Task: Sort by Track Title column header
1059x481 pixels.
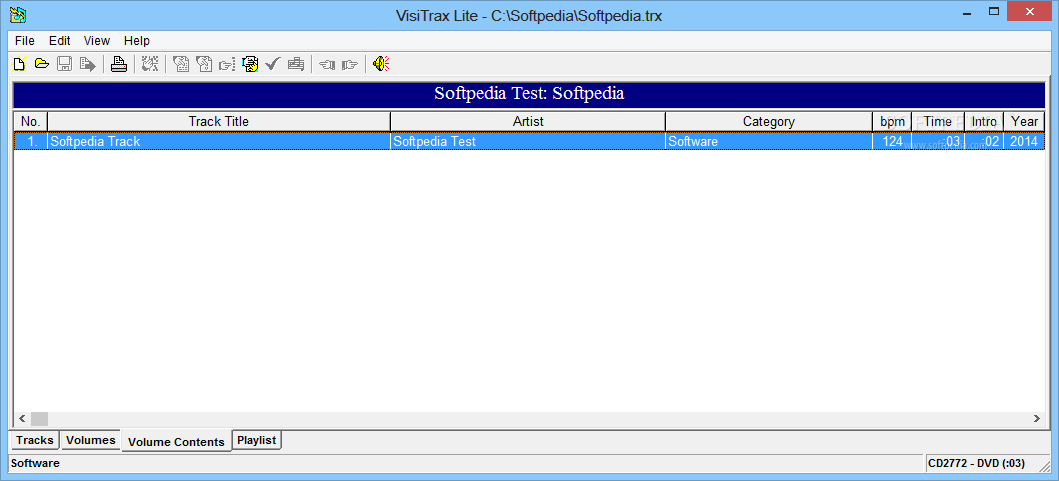Action: (x=219, y=122)
